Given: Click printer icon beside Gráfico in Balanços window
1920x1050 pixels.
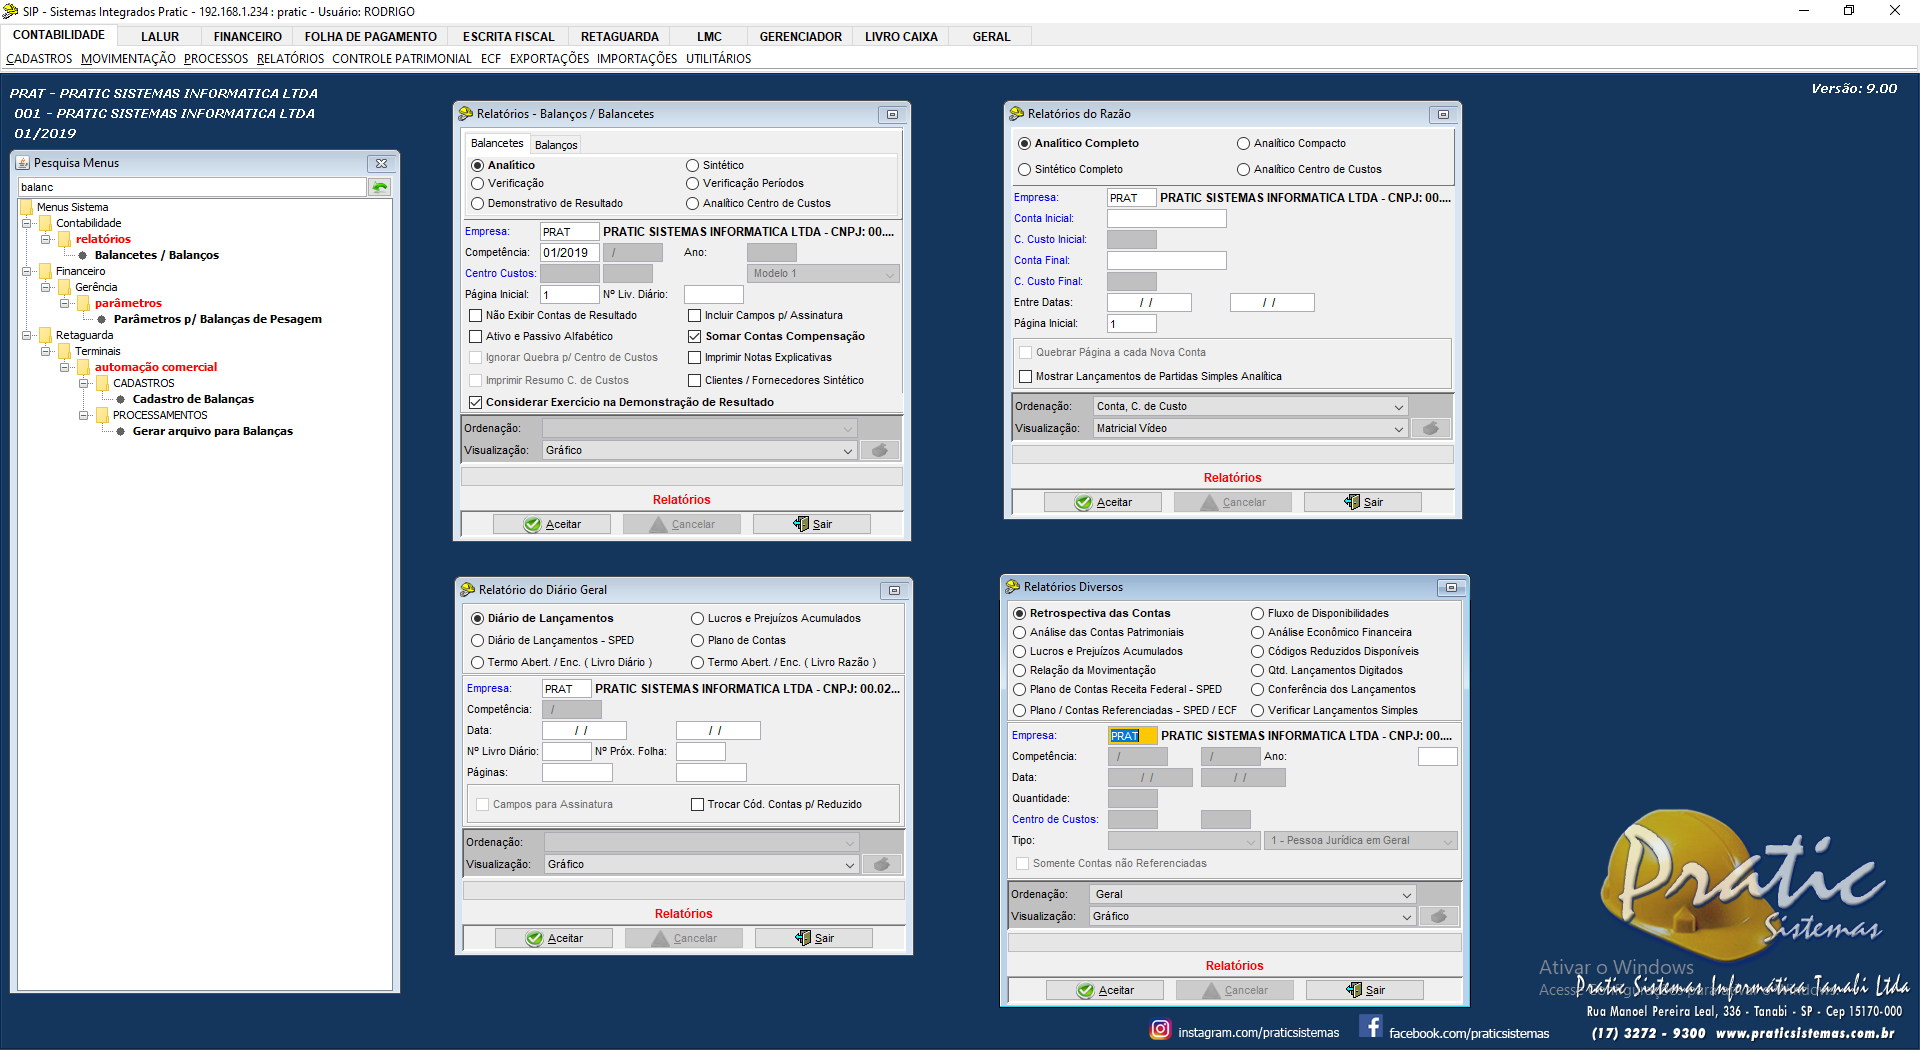Looking at the screenshot, I should point(880,450).
